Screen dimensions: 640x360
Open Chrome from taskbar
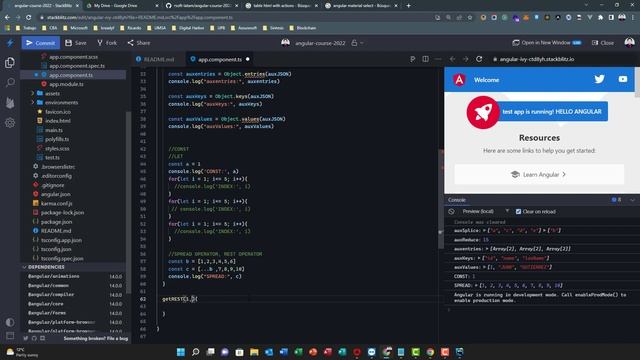point(430,352)
